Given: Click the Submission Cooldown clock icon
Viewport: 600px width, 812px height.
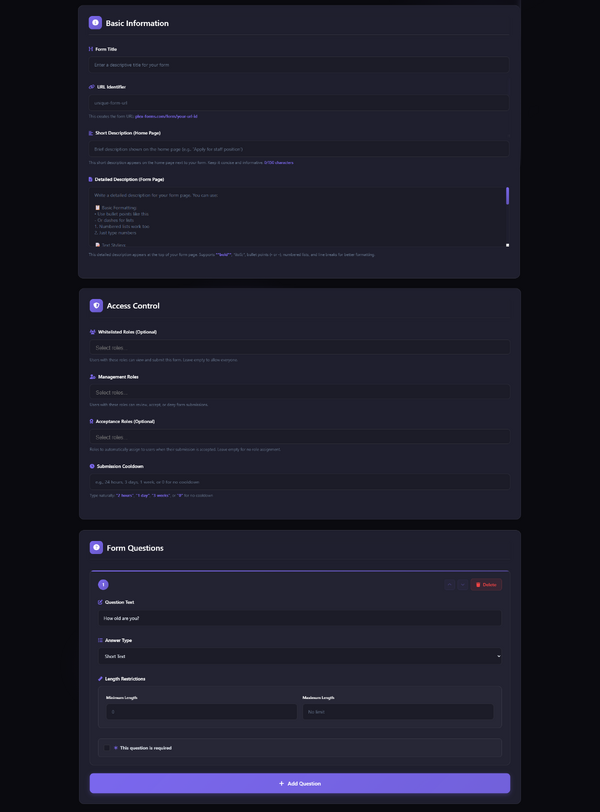Looking at the screenshot, I should coord(92,466).
